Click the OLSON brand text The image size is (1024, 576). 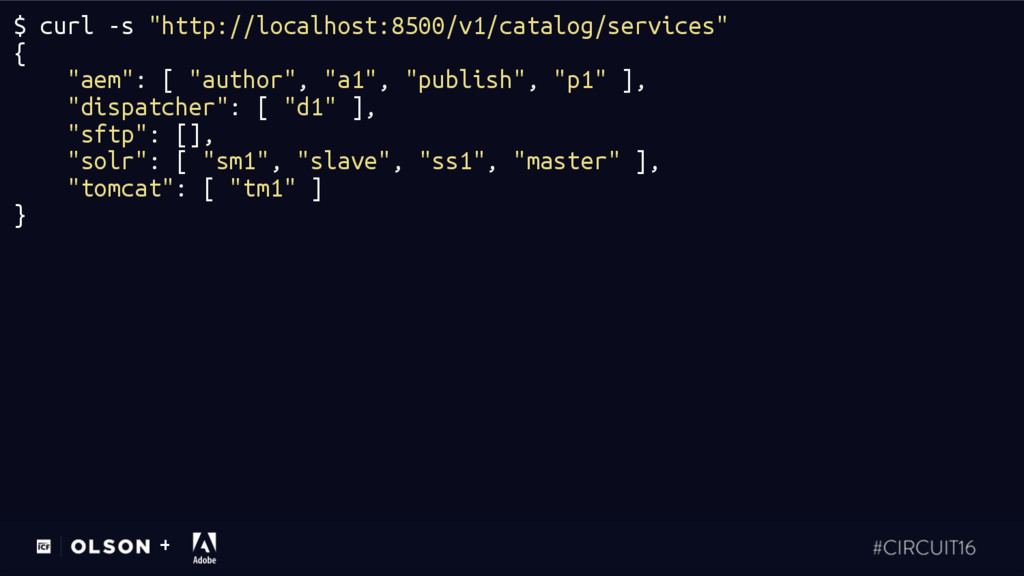point(110,547)
